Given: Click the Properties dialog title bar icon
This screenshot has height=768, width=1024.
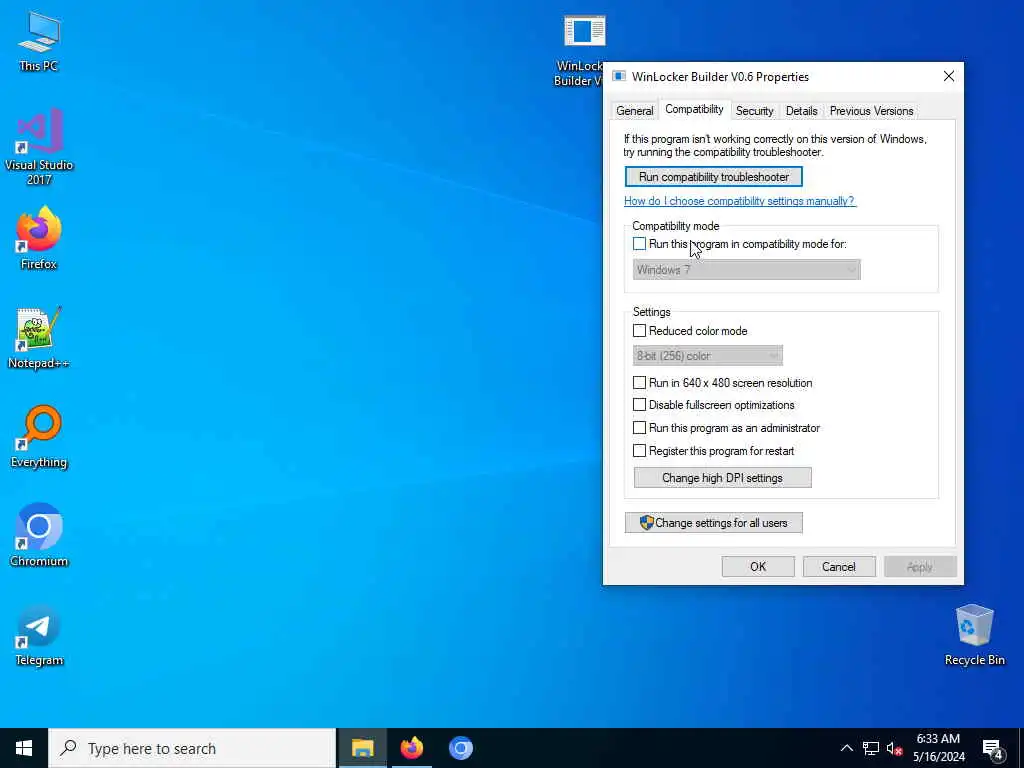Looking at the screenshot, I should [x=618, y=76].
